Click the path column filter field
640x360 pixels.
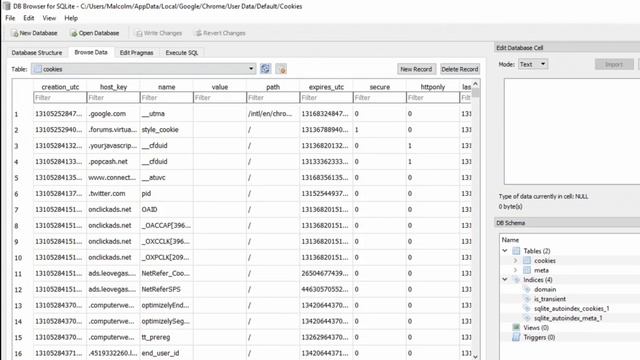[x=273, y=98]
